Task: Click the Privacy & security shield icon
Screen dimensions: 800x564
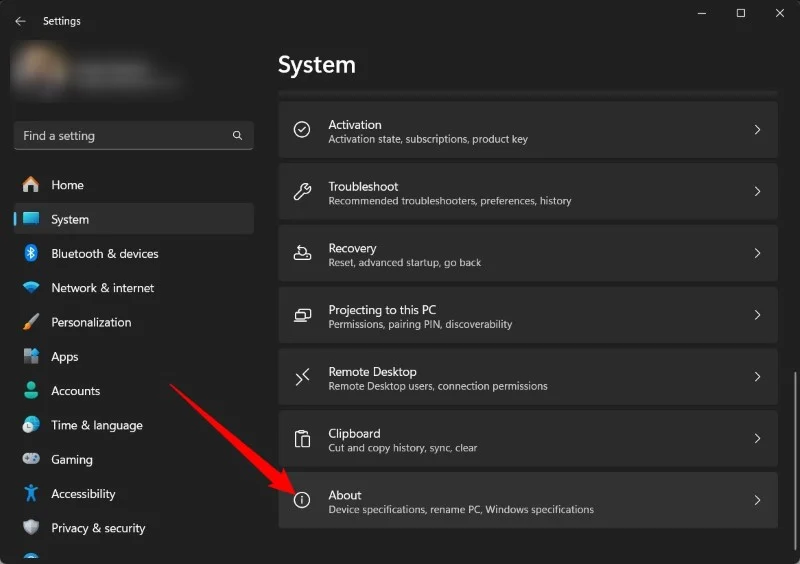Action: click(x=31, y=527)
